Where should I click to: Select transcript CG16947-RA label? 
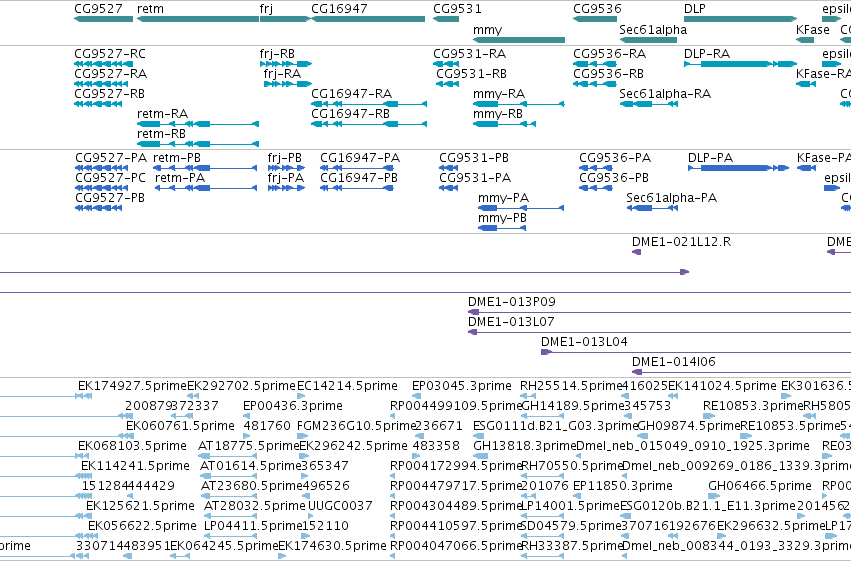coord(351,94)
